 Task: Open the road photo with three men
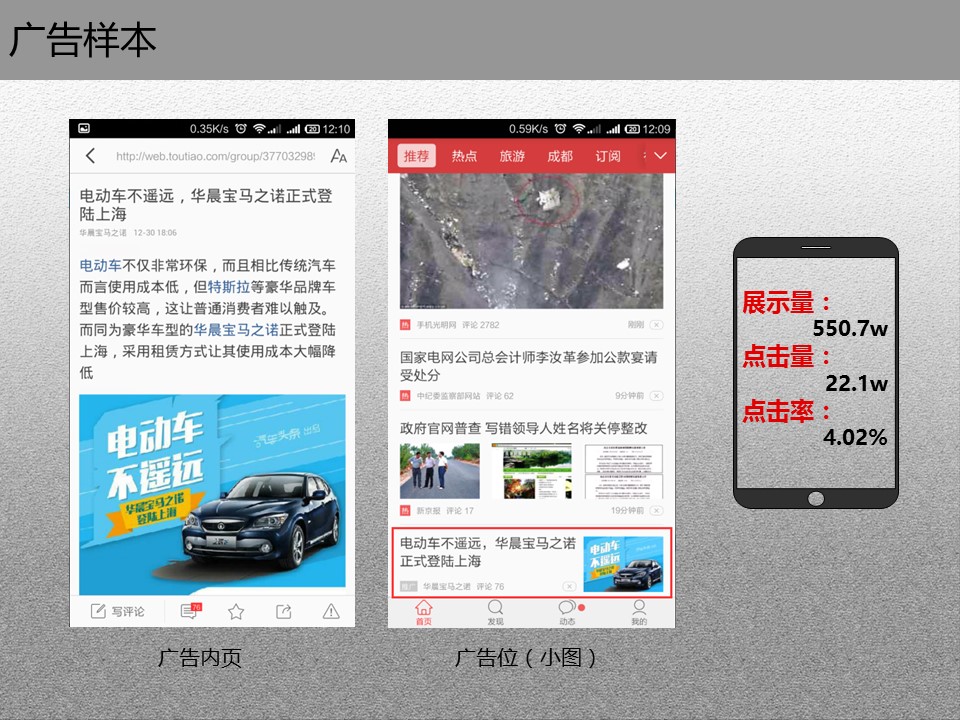pyautogui.click(x=440, y=471)
